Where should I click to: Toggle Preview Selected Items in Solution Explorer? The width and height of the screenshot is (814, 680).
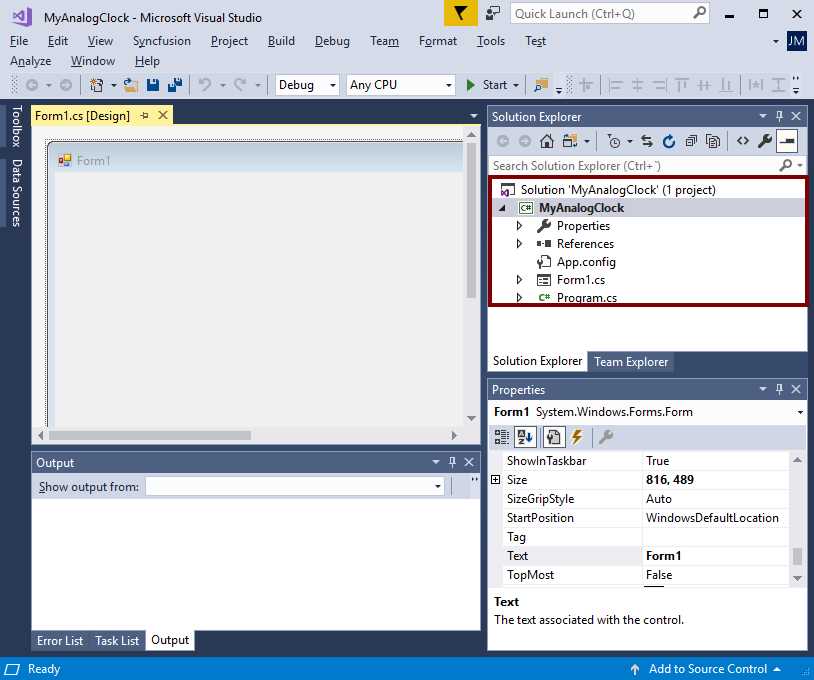787,141
